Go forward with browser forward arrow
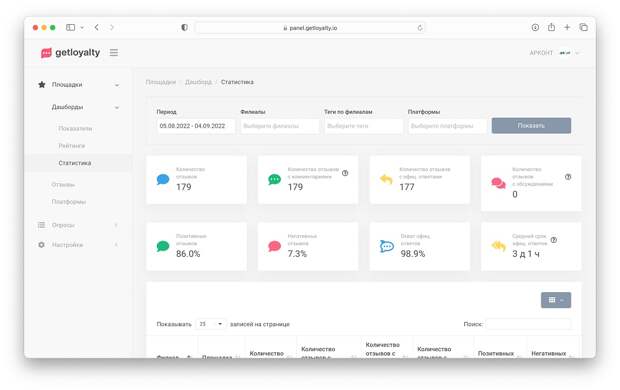 coord(112,27)
